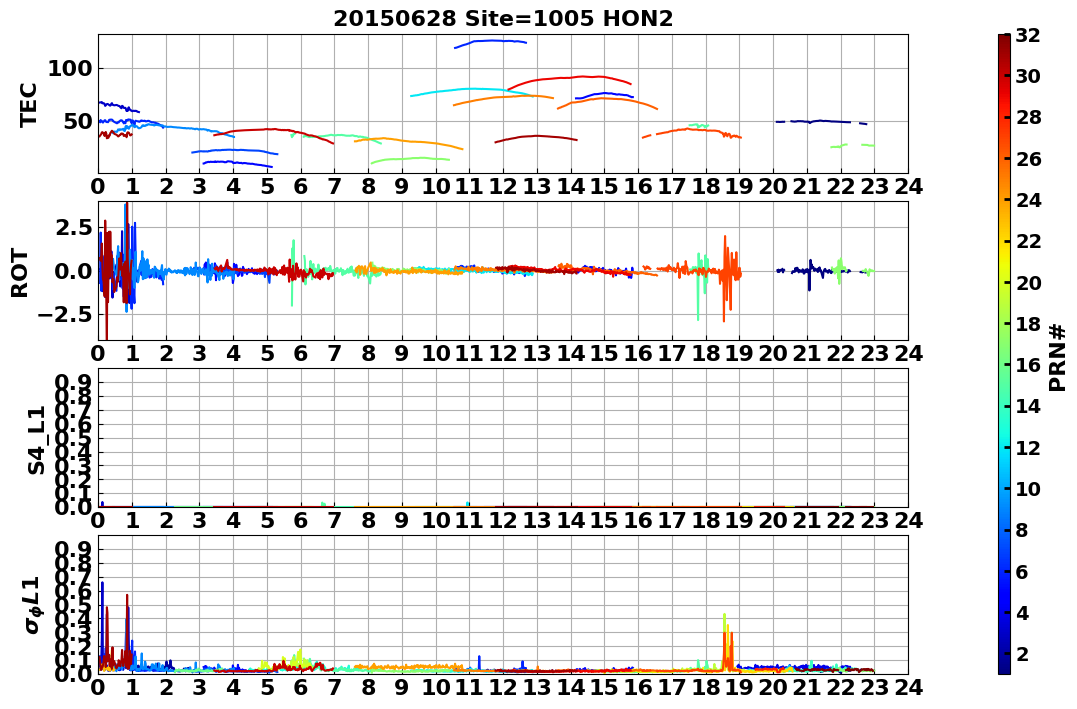Click the 28 tick on the PRN colorbar

point(1028,117)
